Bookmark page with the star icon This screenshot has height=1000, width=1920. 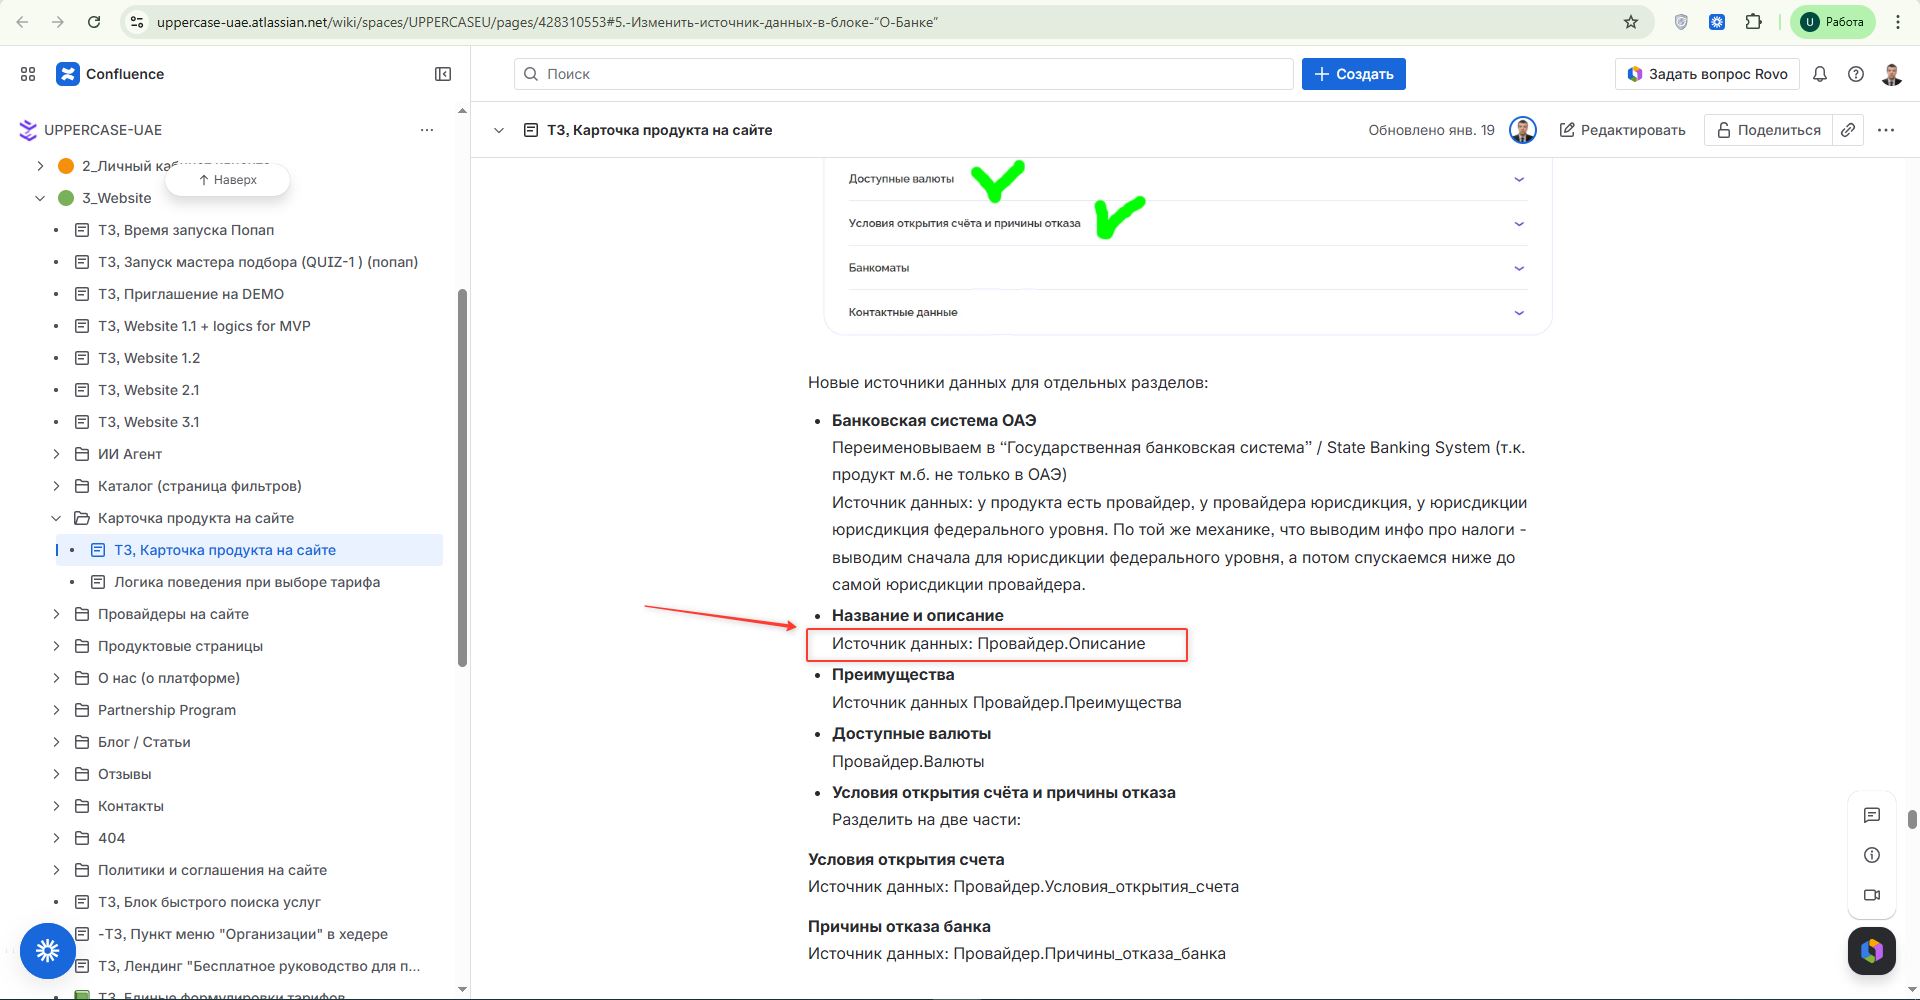[1631, 22]
